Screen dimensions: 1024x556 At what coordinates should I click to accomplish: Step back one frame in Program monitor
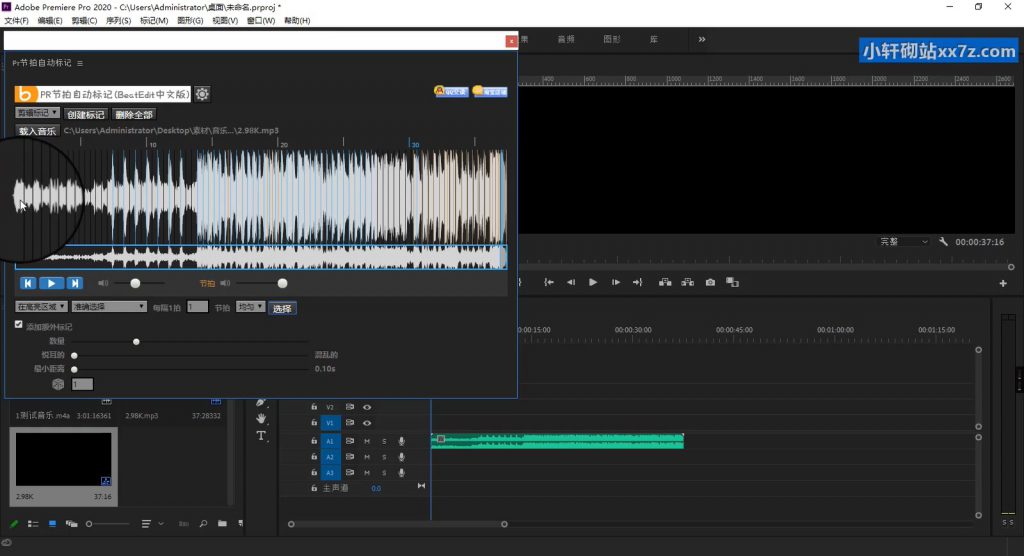571,282
